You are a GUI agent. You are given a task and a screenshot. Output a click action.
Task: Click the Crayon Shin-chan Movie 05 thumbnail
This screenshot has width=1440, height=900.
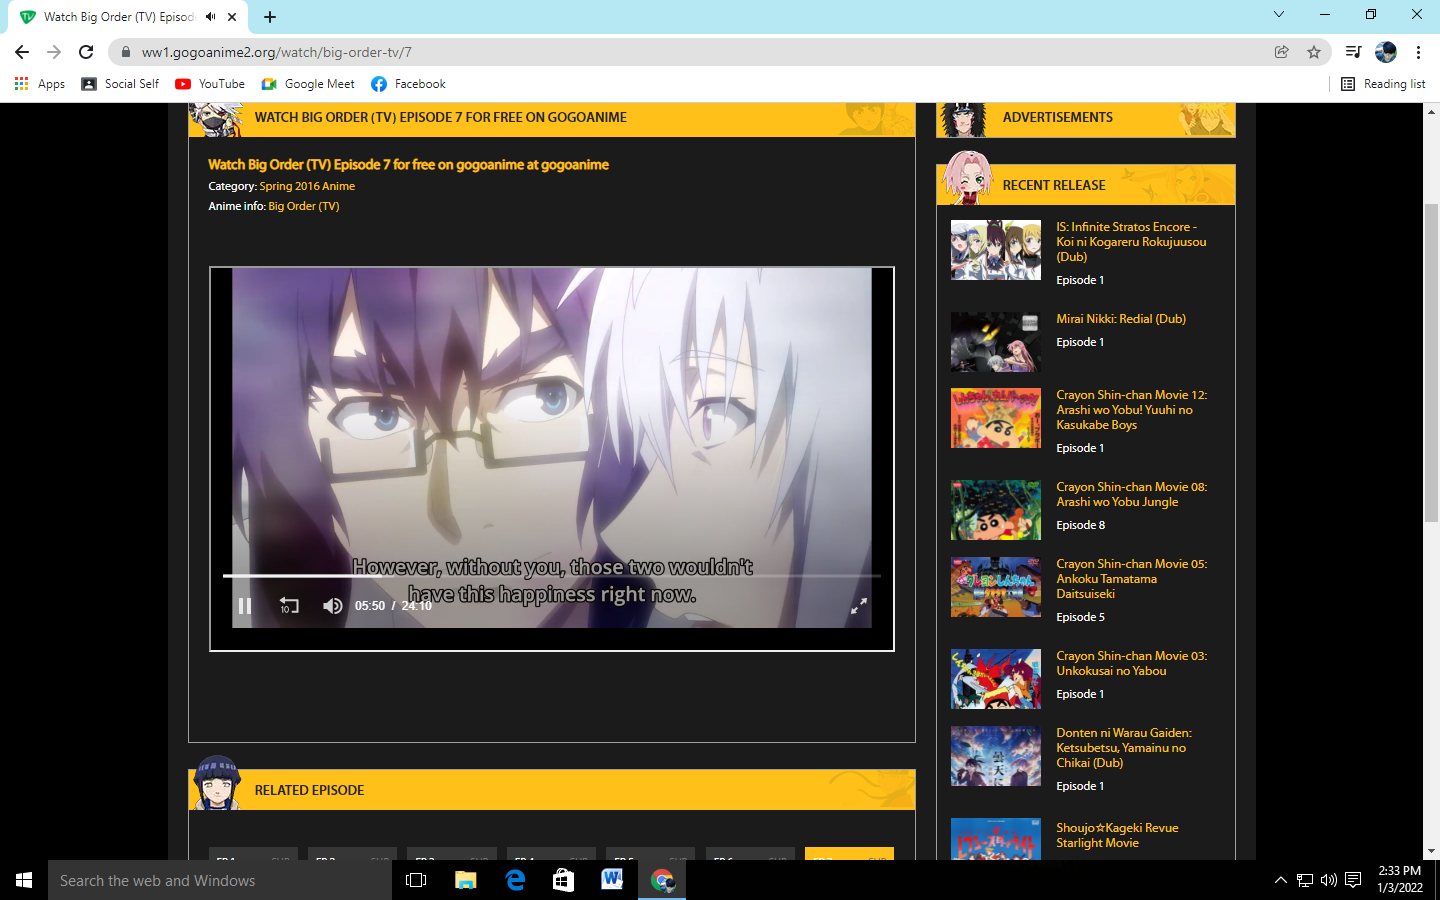pos(995,587)
